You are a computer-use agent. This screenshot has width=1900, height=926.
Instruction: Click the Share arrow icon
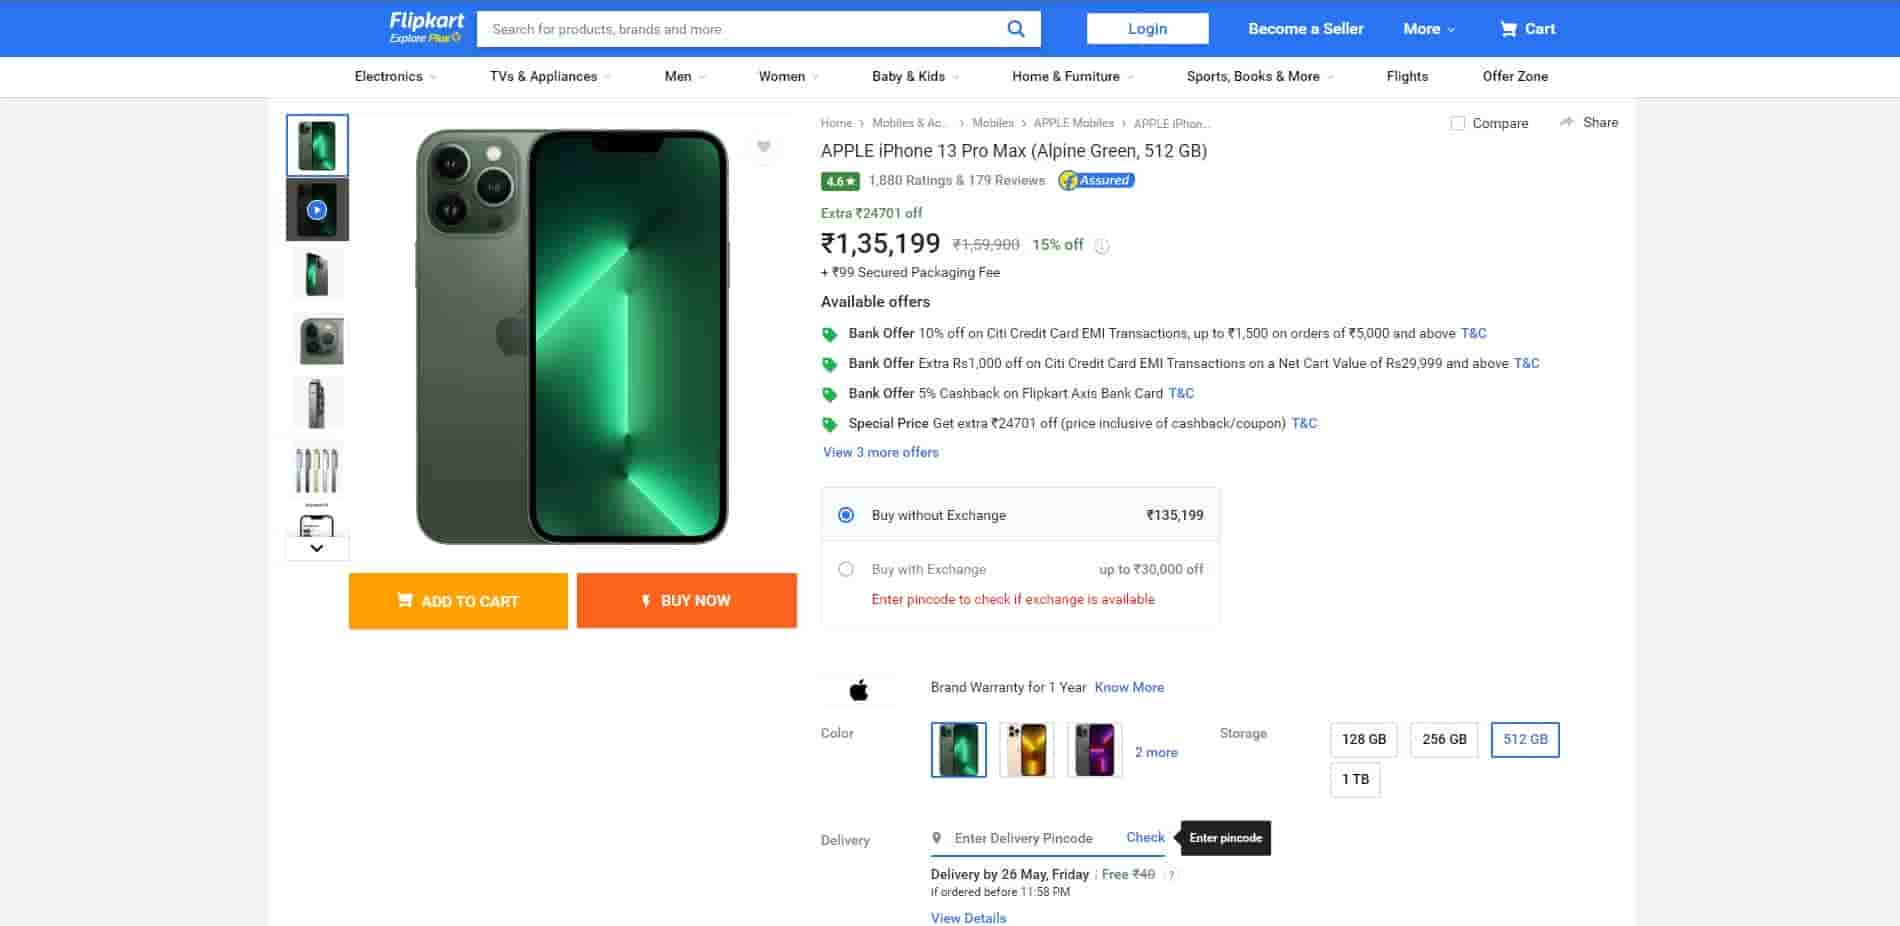[1566, 122]
